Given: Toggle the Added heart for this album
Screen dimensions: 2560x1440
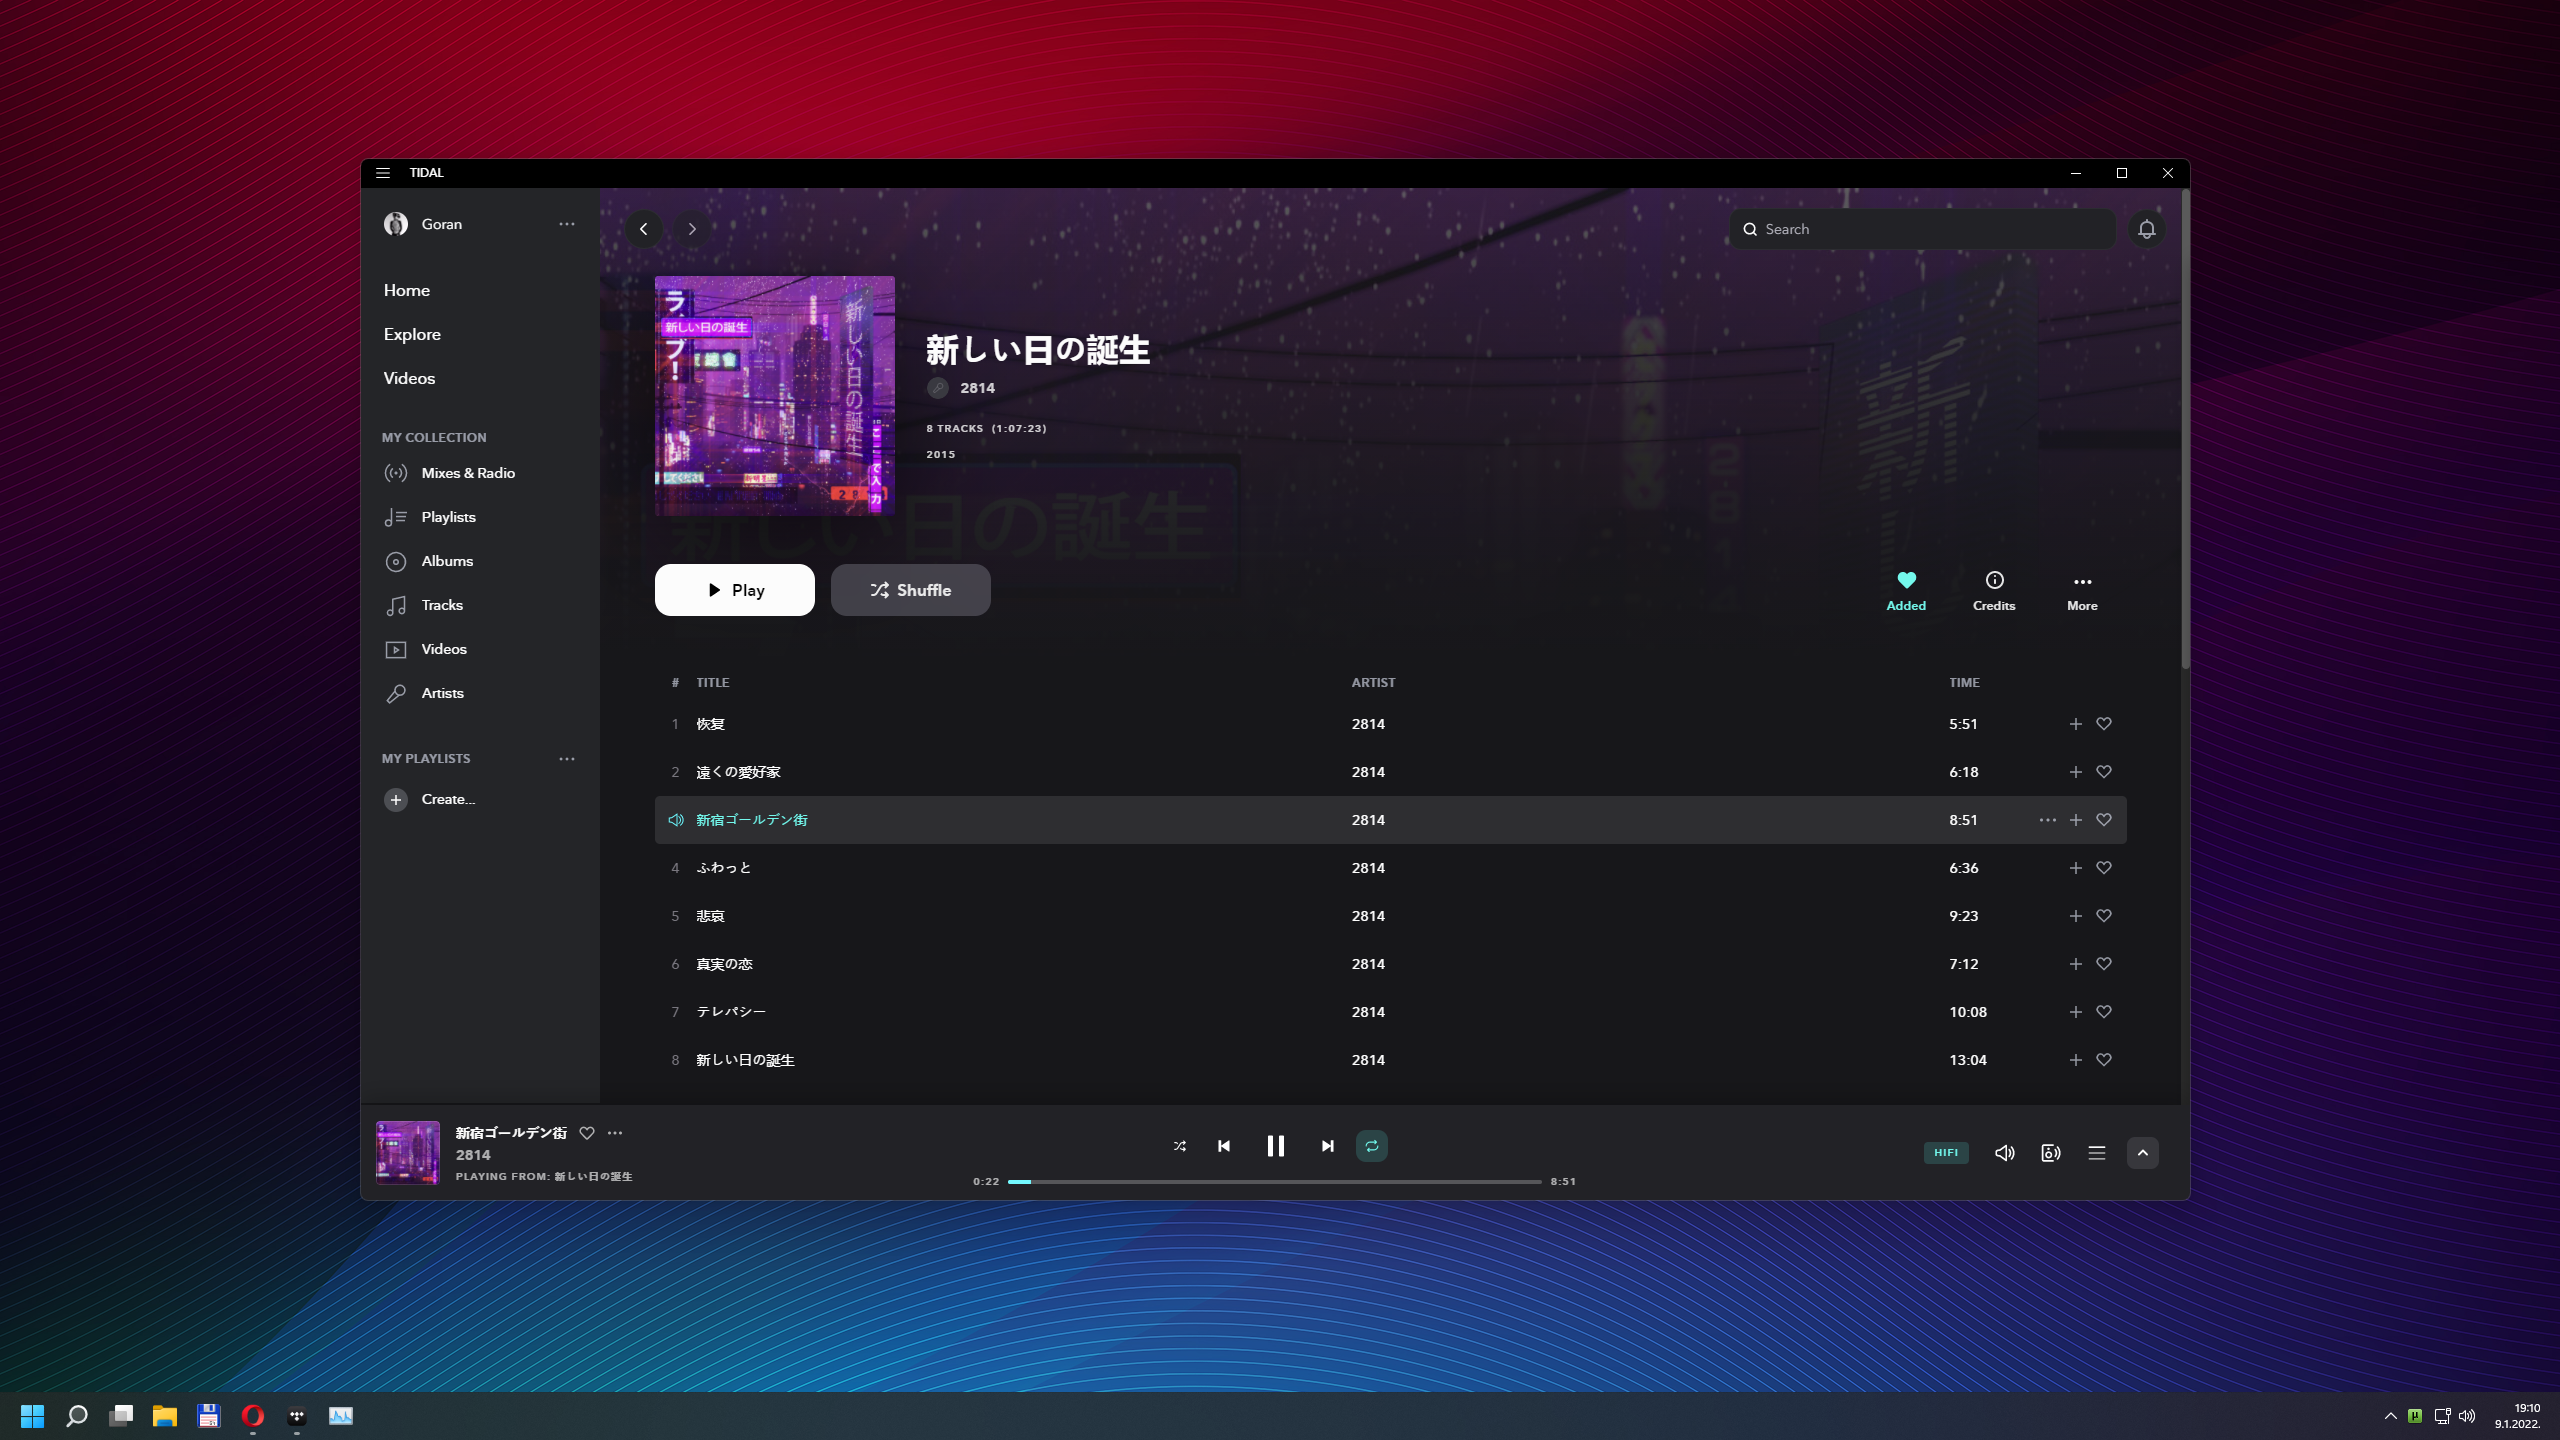Looking at the screenshot, I should click(x=1906, y=591).
